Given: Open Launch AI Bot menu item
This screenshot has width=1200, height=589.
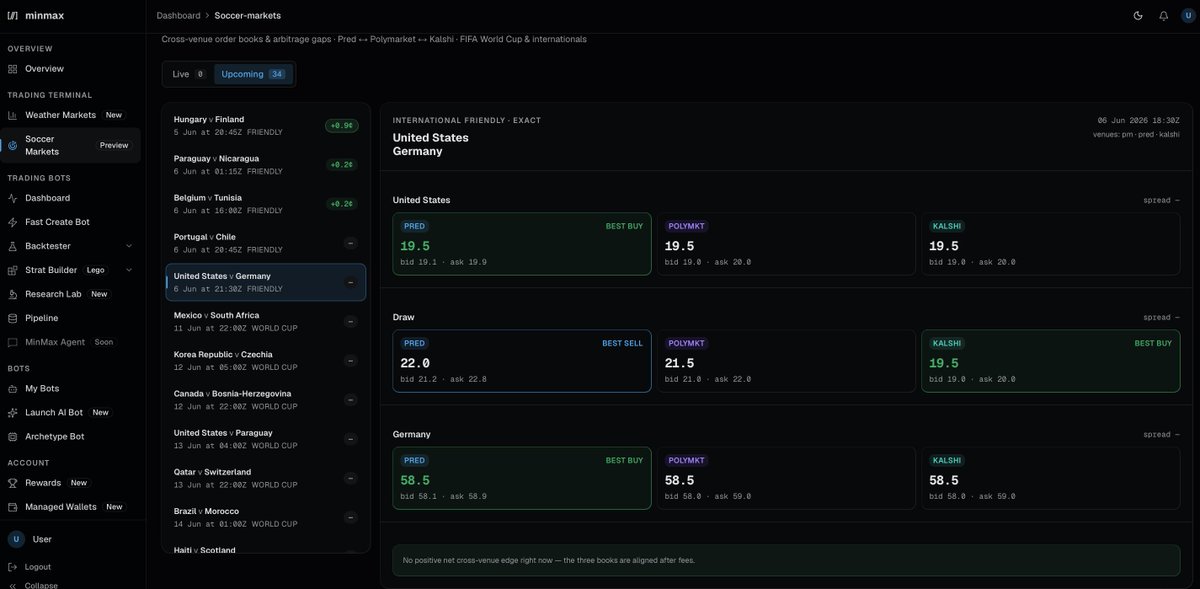Looking at the screenshot, I should 70,412.
